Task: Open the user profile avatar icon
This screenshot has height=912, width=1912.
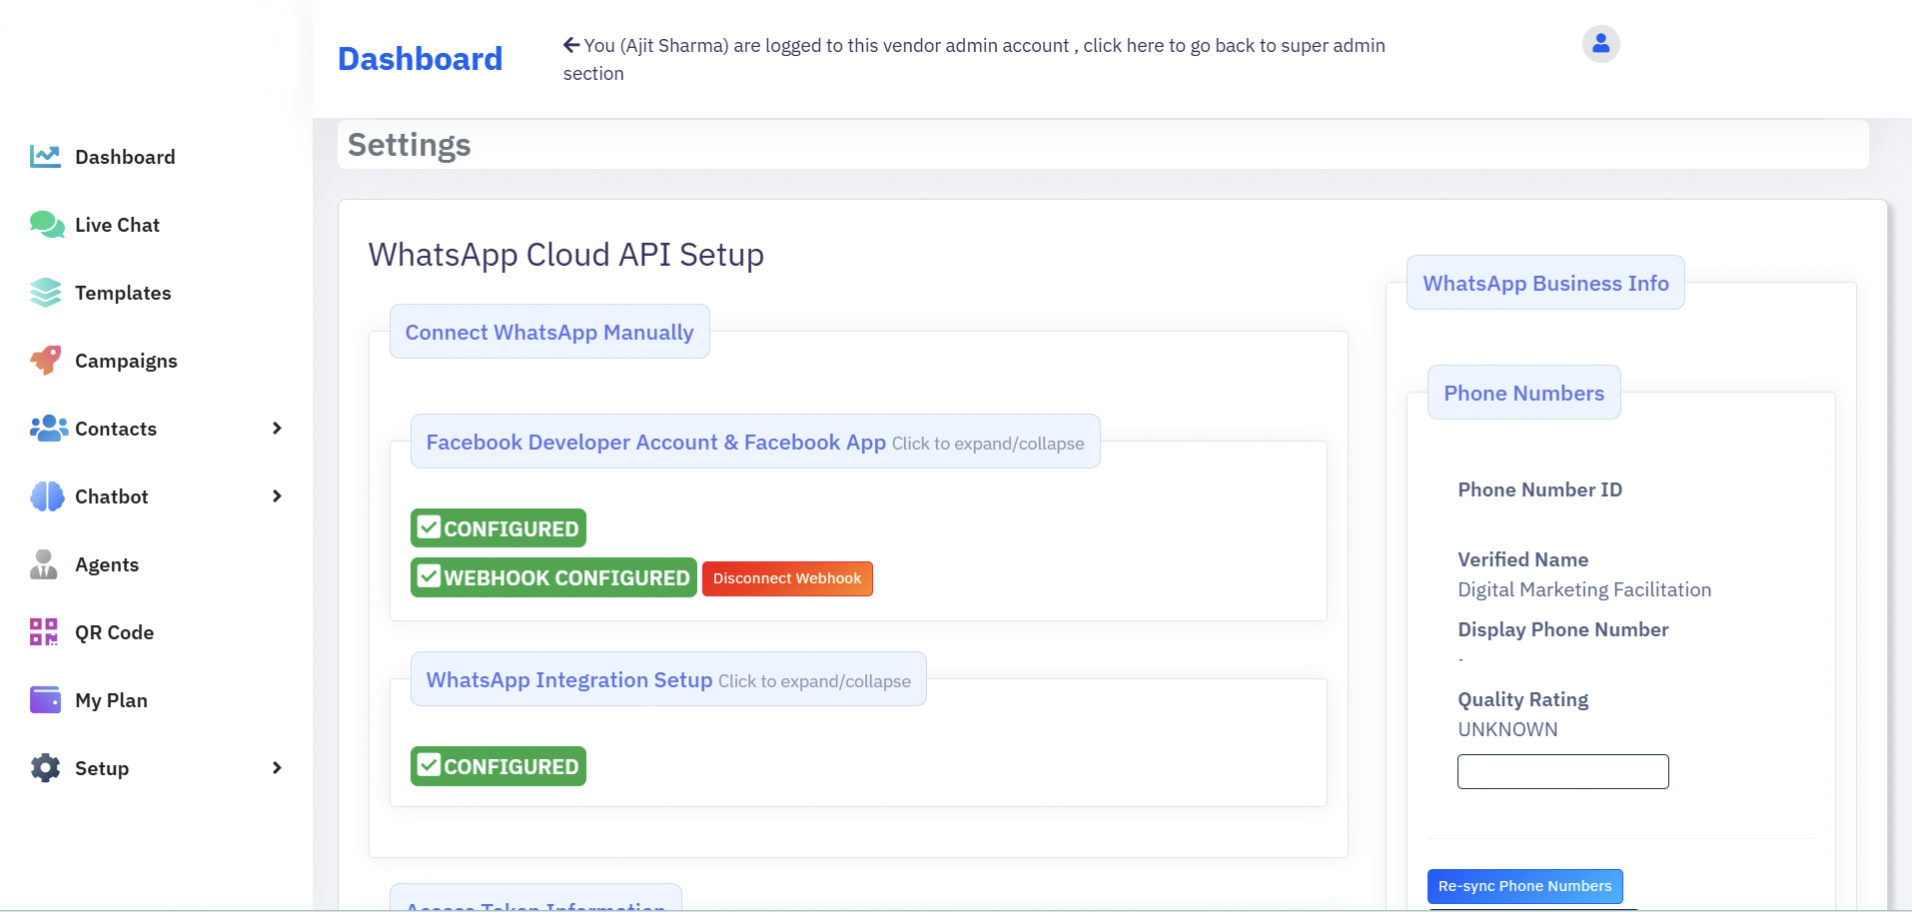Action: tap(1600, 44)
